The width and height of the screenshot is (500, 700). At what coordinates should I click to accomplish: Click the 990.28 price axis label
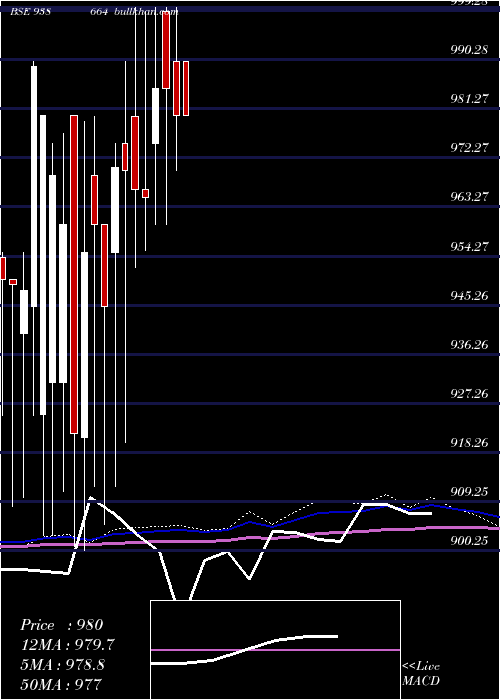point(469,50)
